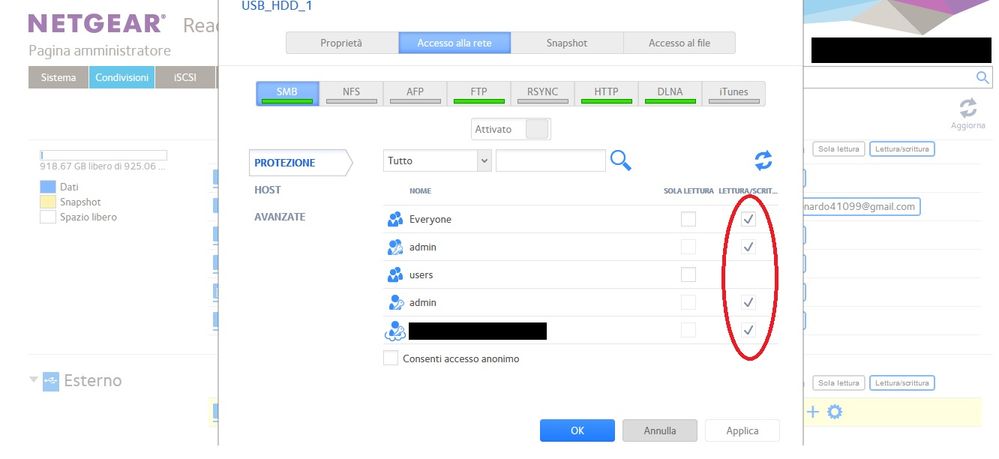The height and width of the screenshot is (459, 999).
Task: Select the HTTP protocol tab
Action: (x=606, y=94)
